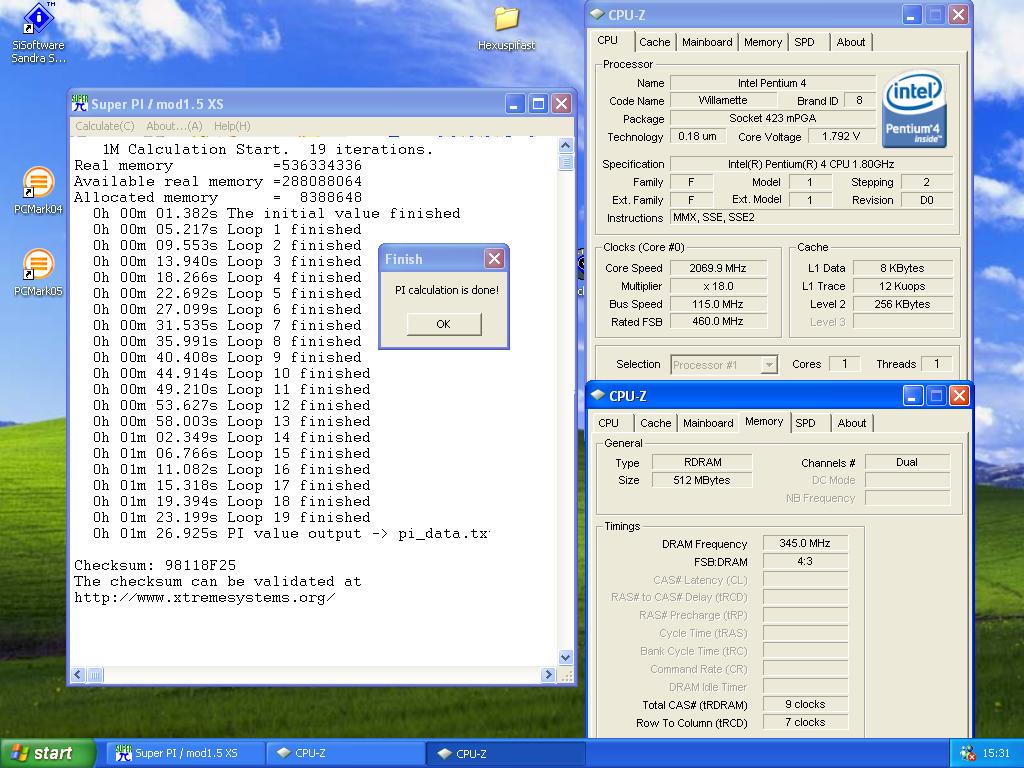Switch to SPD tab in upper CPU-Z
The image size is (1024, 768).
click(x=805, y=42)
